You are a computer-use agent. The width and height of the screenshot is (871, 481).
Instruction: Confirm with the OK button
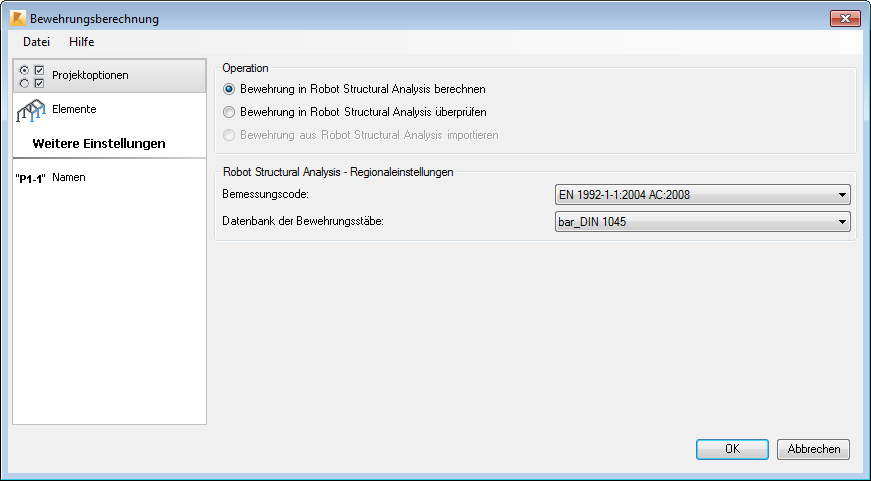(x=732, y=449)
